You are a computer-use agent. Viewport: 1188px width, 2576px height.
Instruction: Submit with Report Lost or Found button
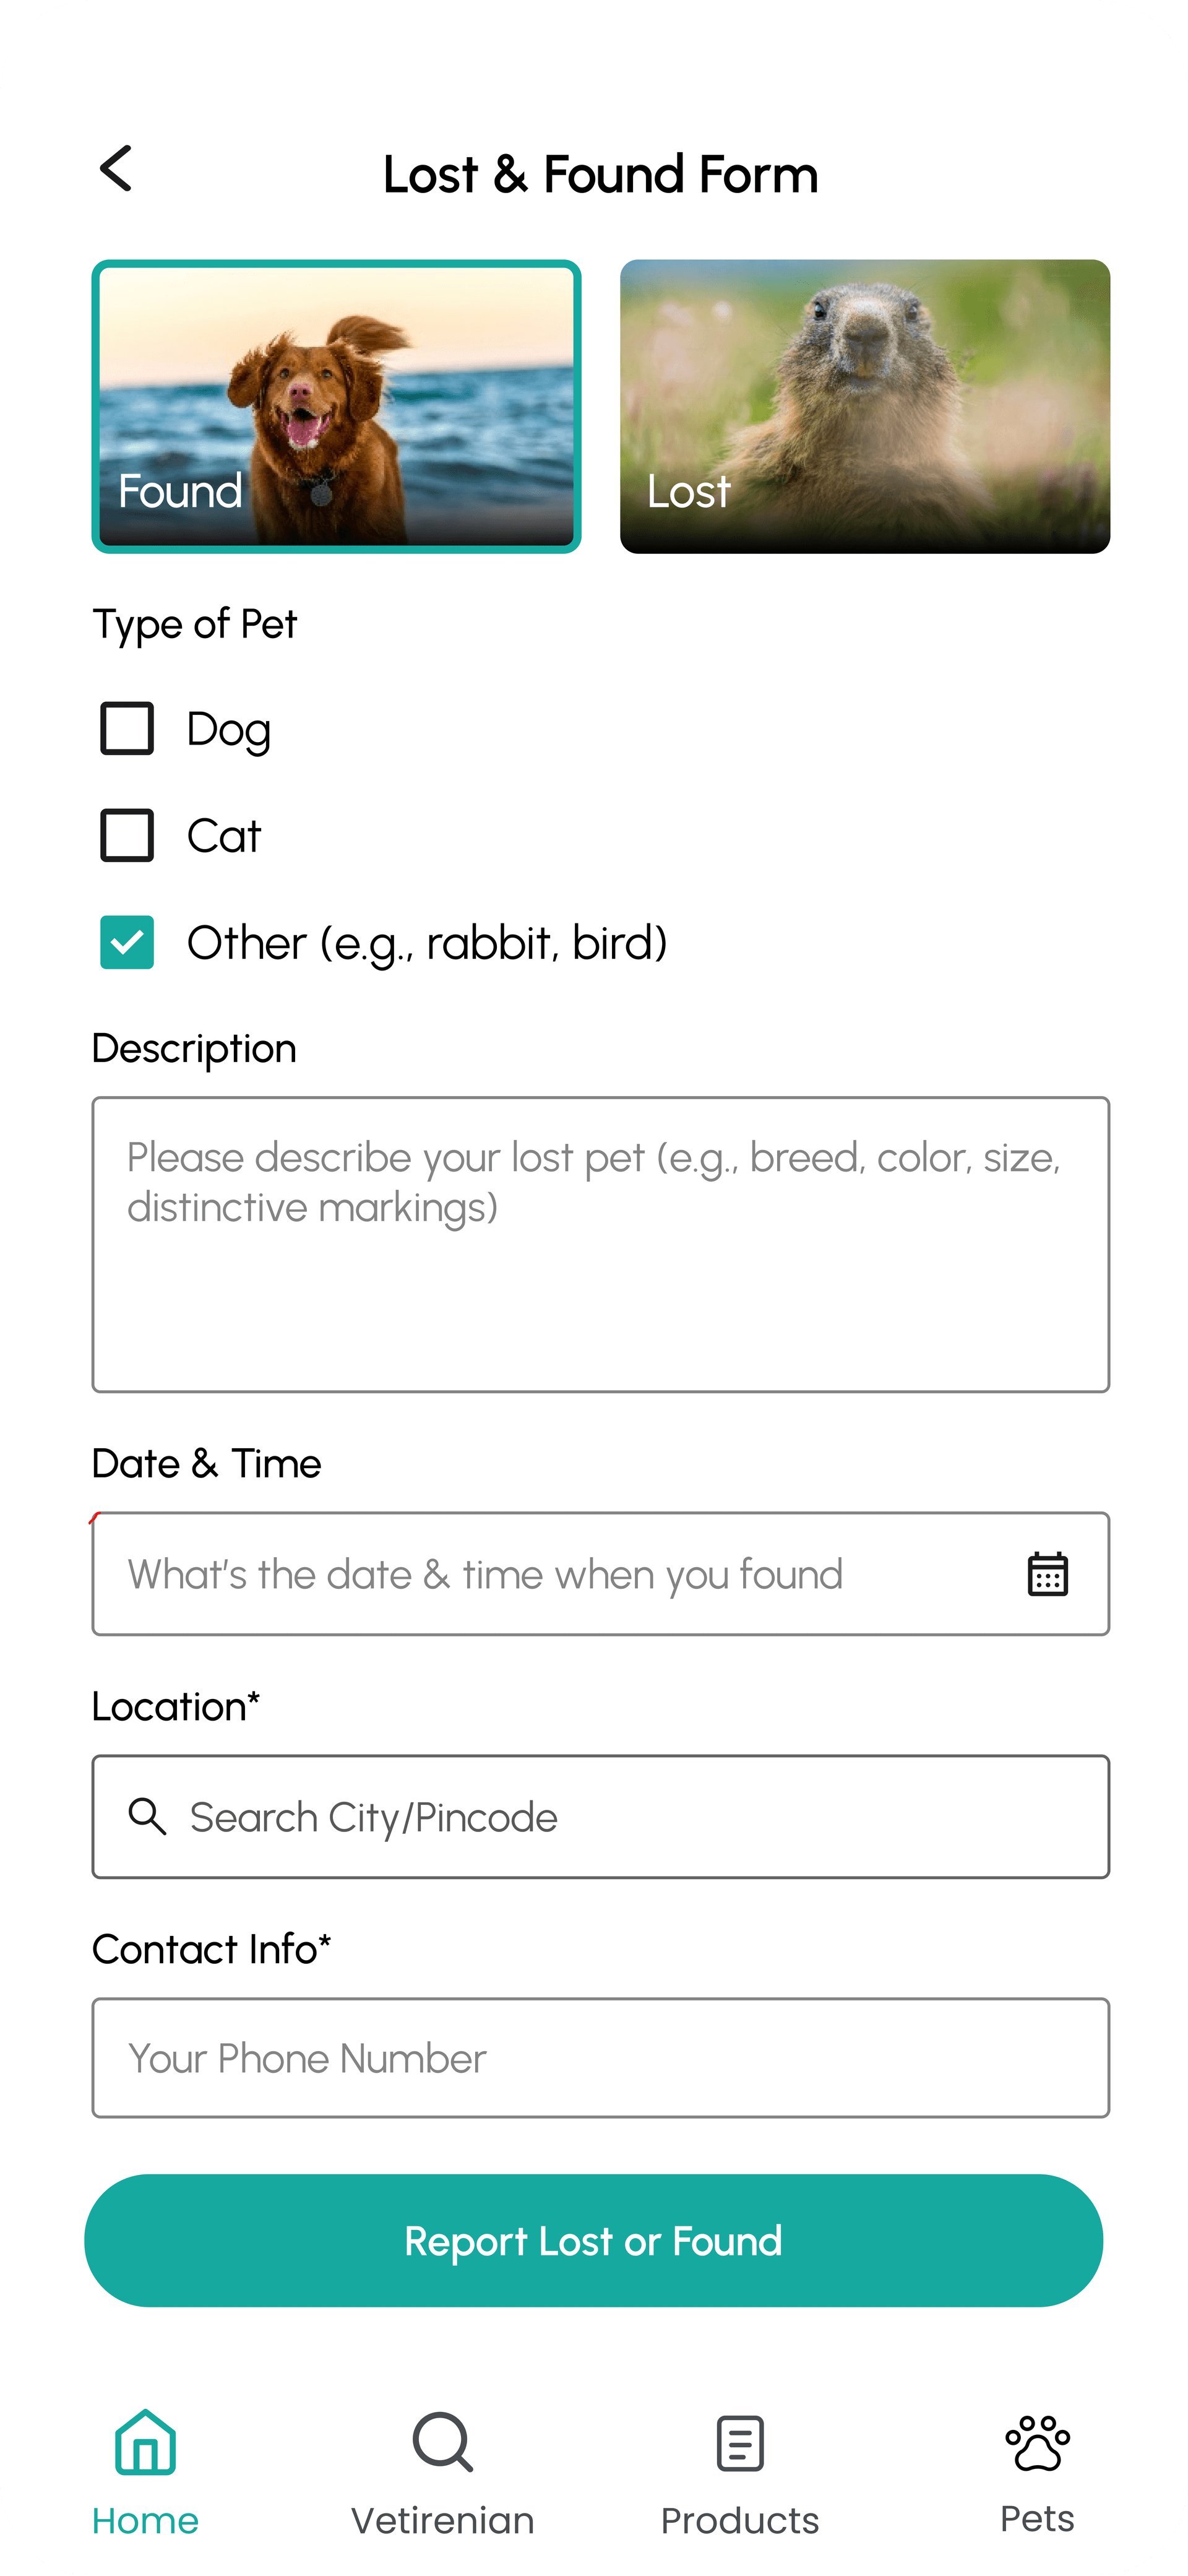click(593, 2240)
